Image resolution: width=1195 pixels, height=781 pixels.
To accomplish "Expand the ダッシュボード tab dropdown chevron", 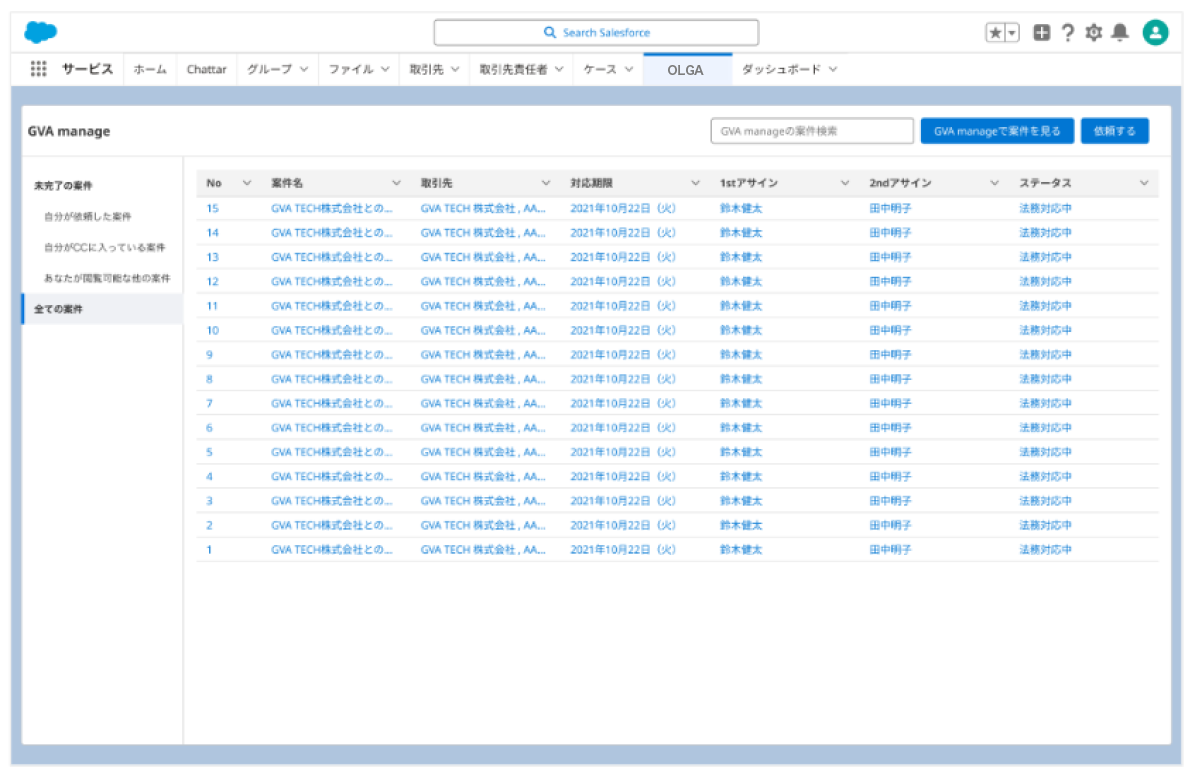I will tap(834, 69).
